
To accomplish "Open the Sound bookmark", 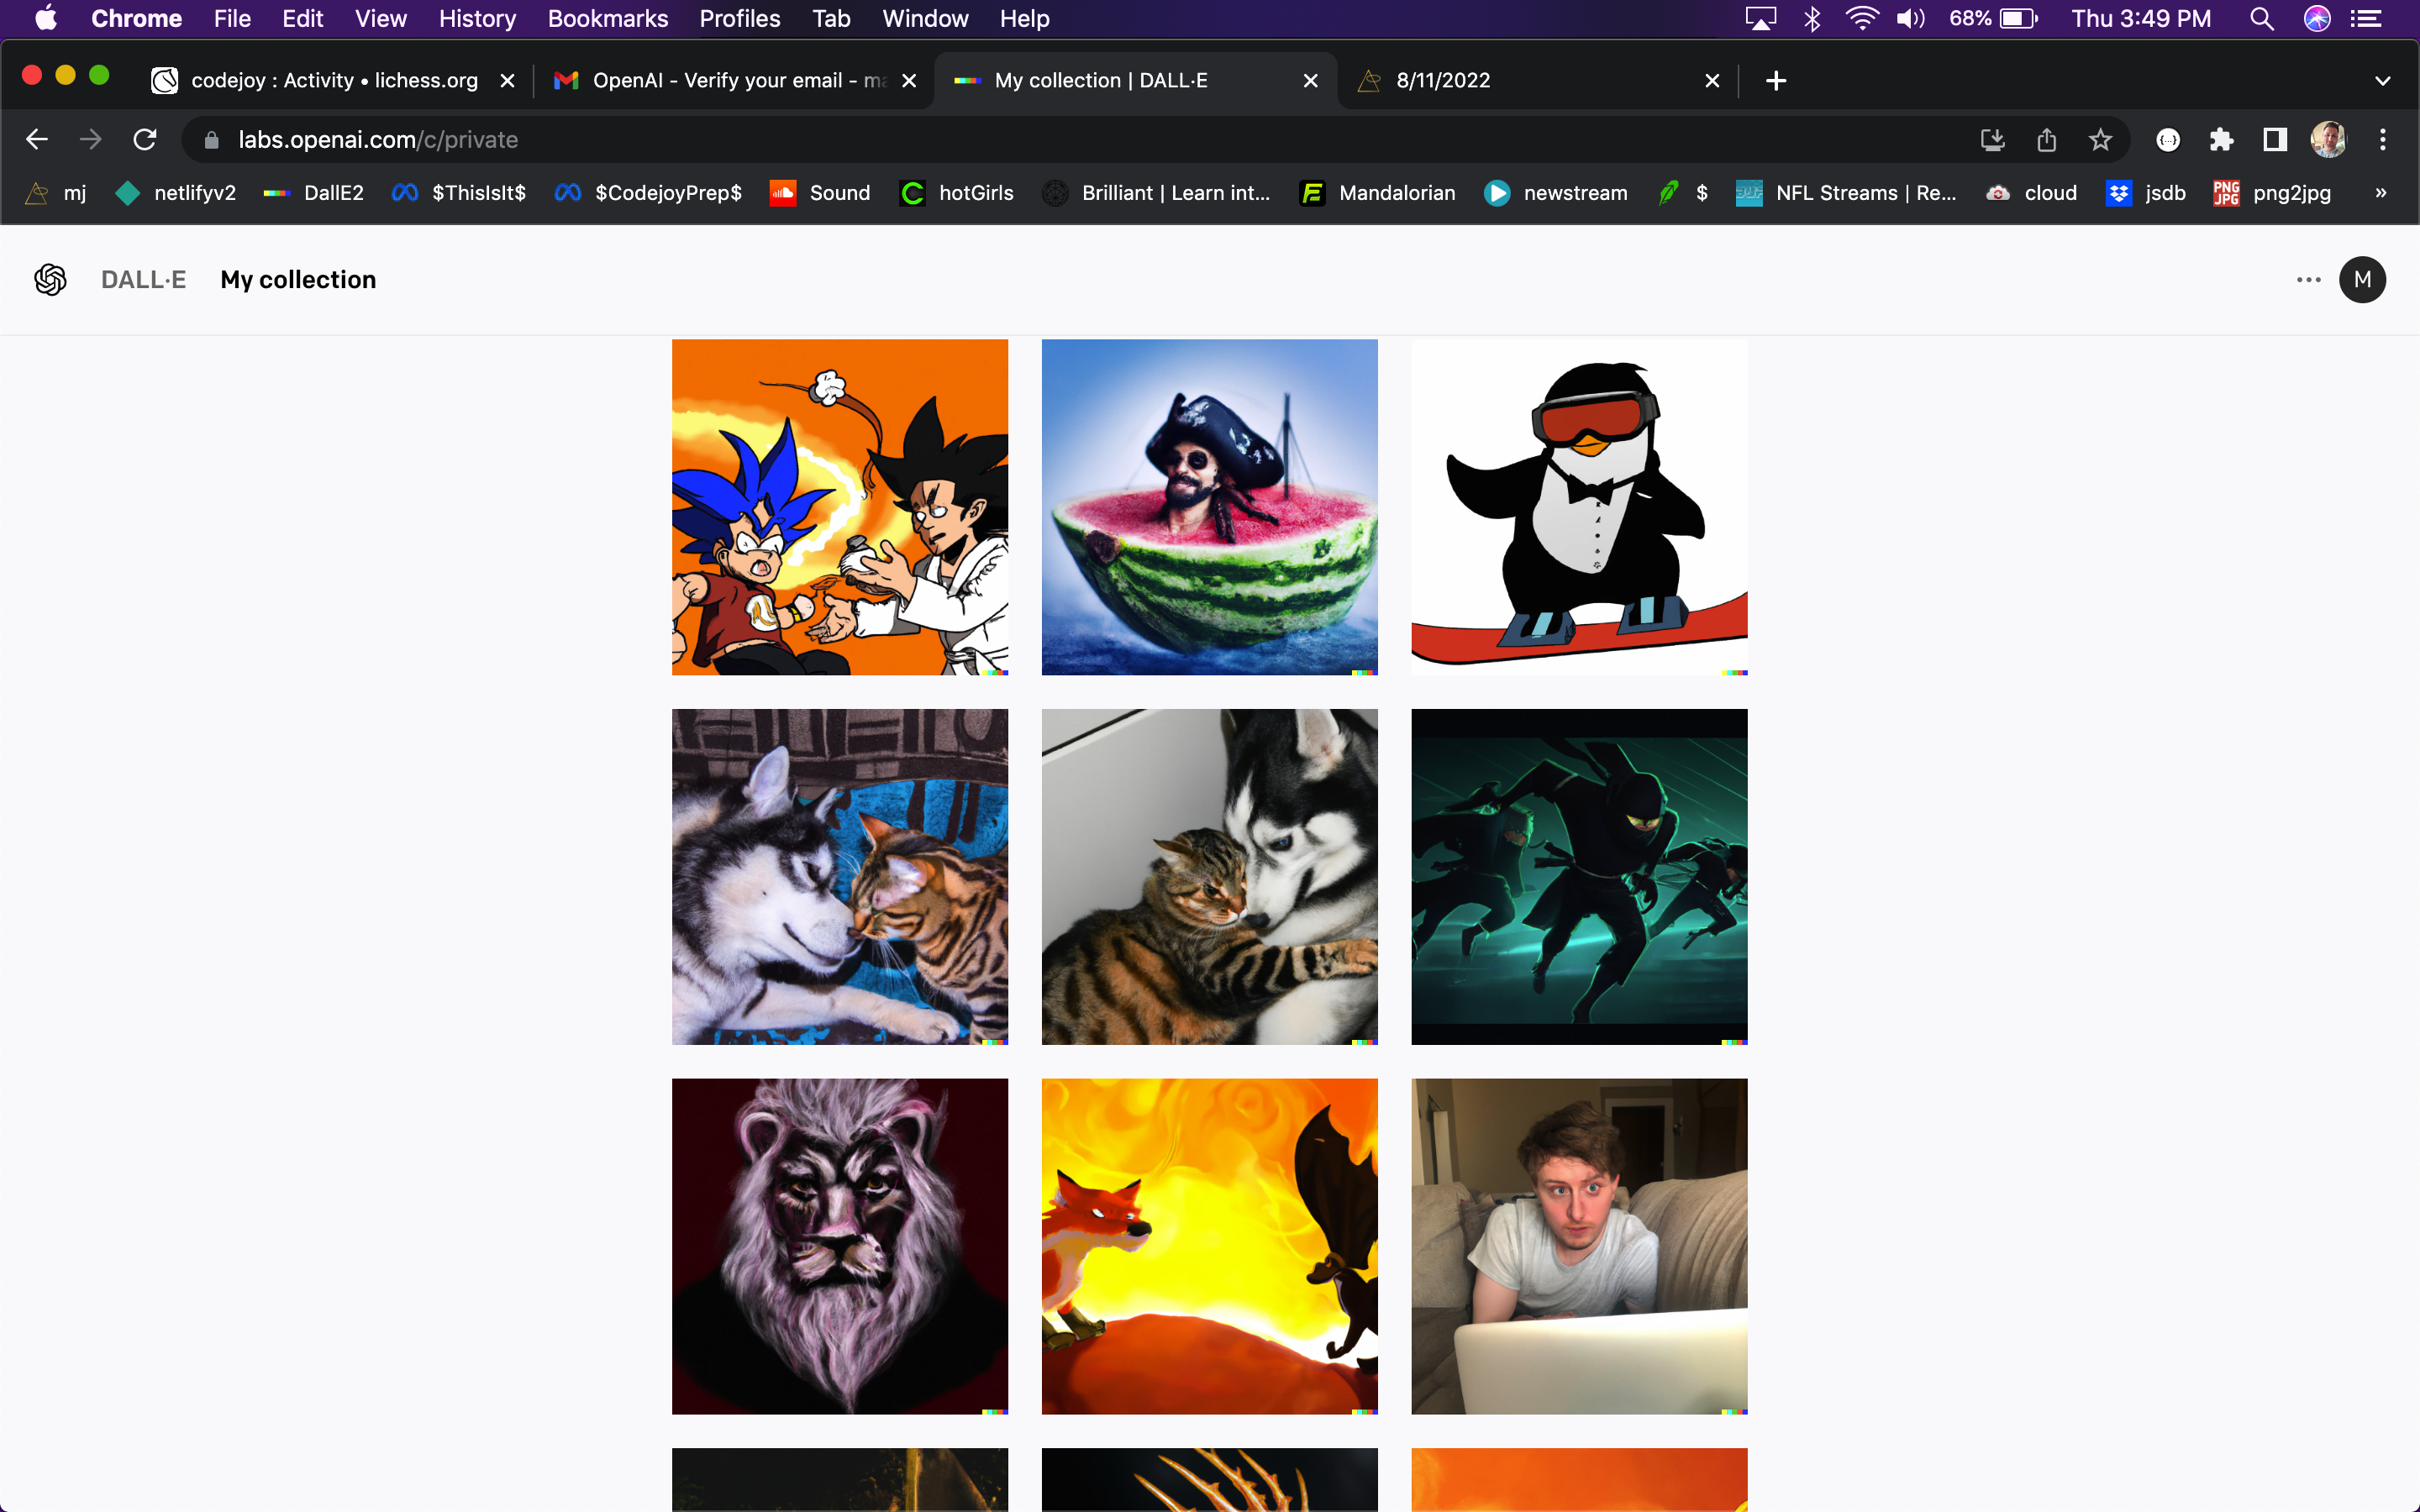I will [x=820, y=193].
